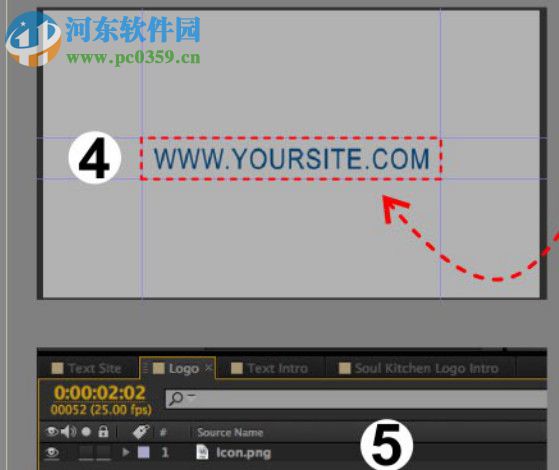Viewport: 559px width, 470px height.
Task: Click the Icon.png layer label color swatch
Action: 144,452
